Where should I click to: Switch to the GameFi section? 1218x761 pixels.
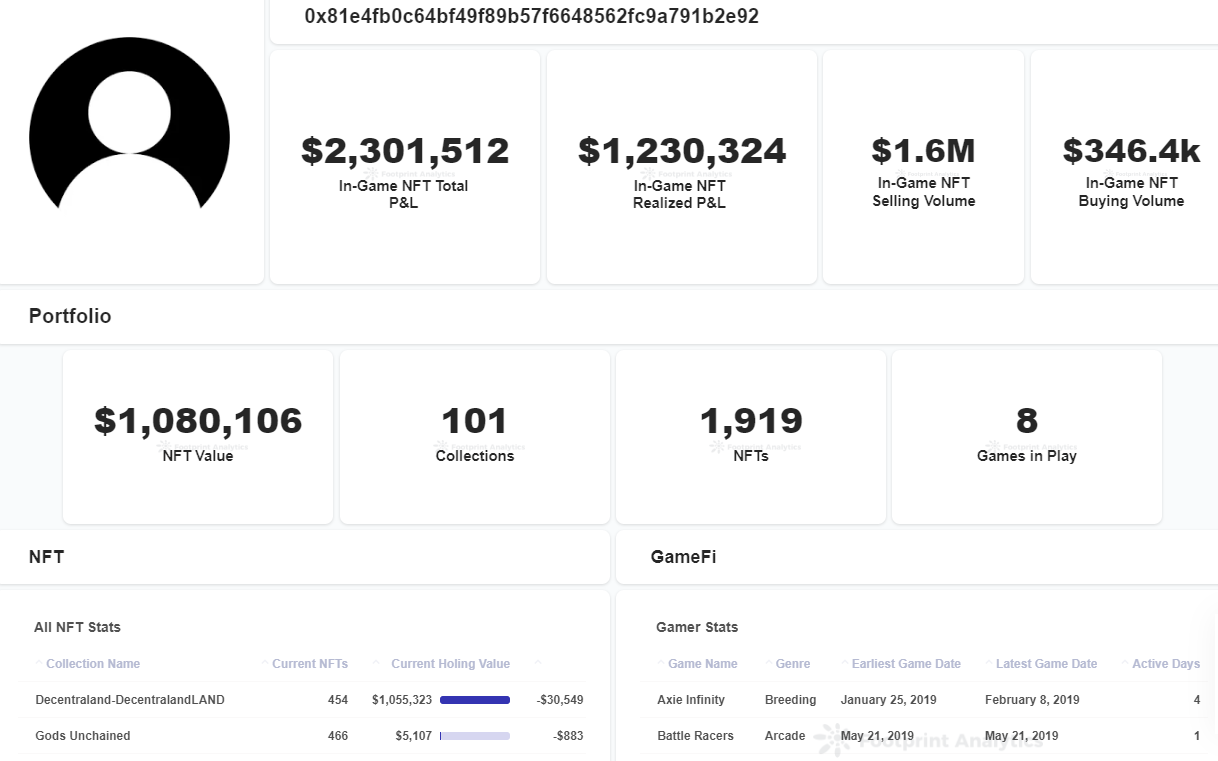tap(683, 557)
